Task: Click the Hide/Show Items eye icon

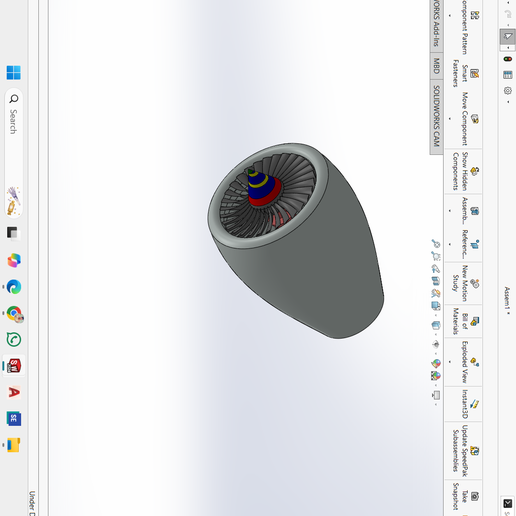Action: point(435,344)
